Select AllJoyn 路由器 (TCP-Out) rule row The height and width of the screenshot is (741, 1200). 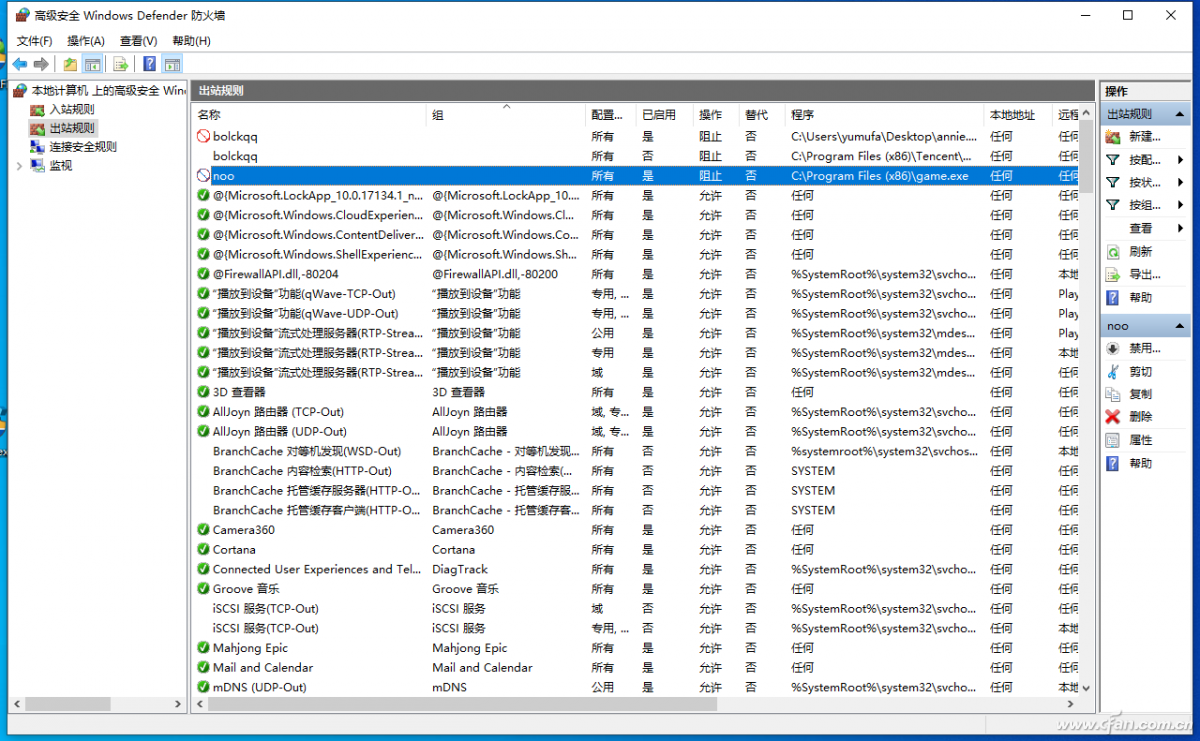tap(636, 412)
